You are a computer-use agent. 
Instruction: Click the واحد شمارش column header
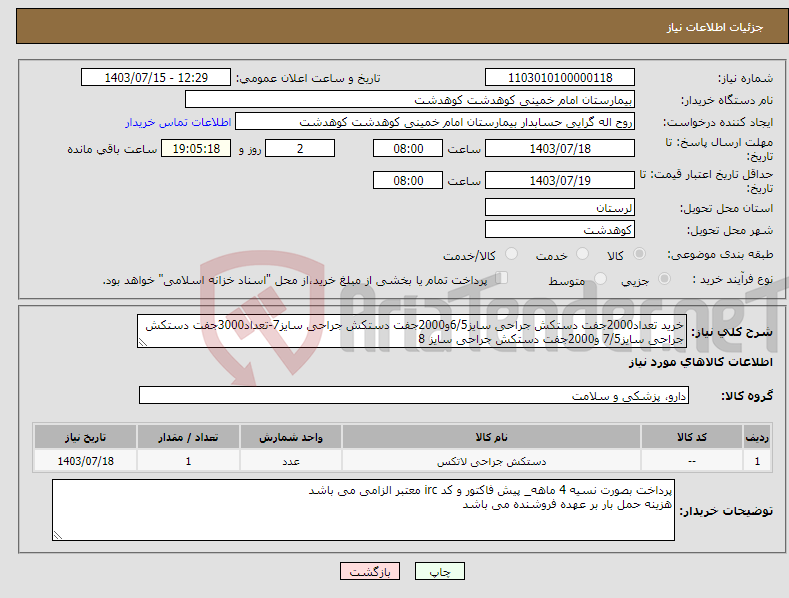(291, 437)
